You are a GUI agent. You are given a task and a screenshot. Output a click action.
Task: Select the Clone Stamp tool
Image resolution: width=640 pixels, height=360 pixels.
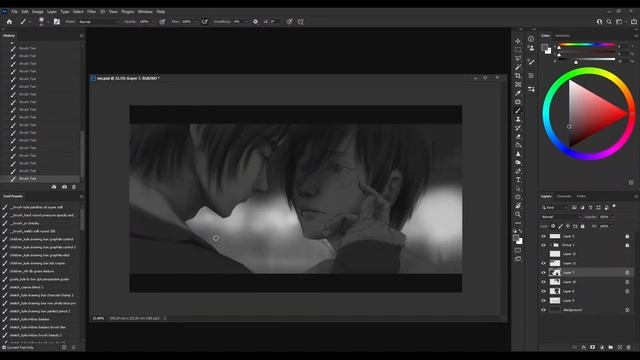click(518, 119)
